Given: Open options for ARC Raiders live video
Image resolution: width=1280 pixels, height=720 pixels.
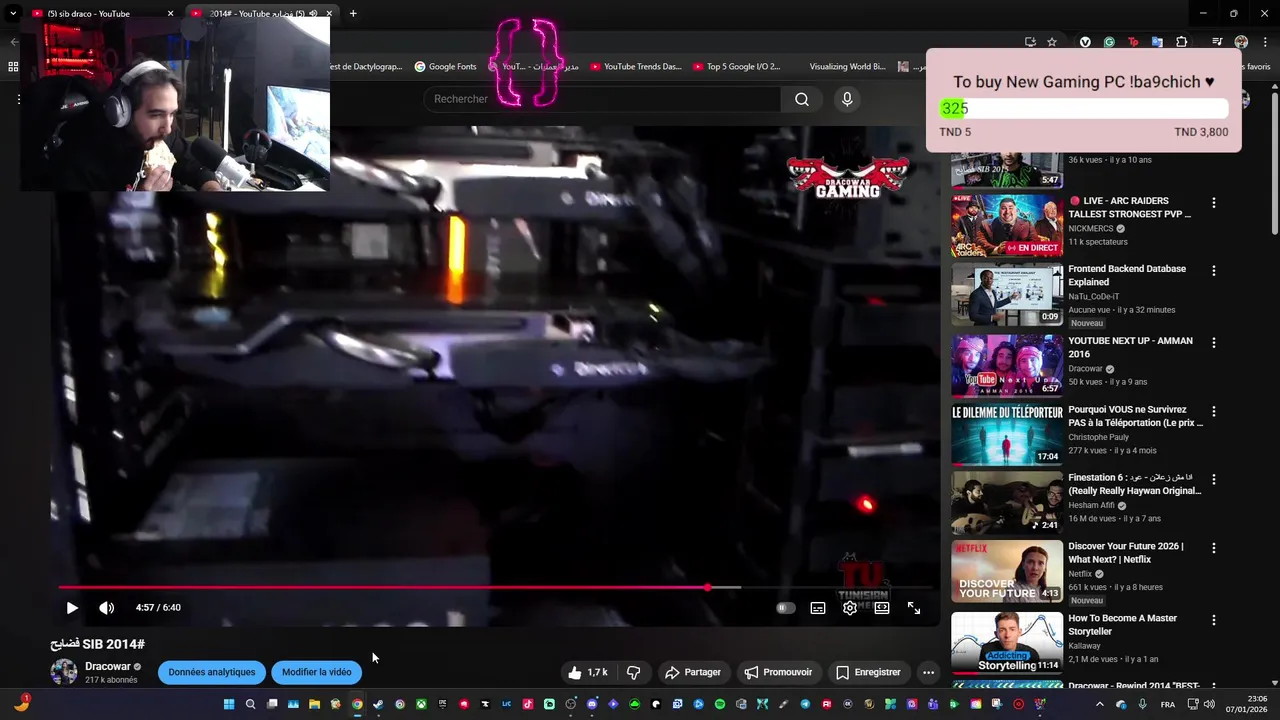Looking at the screenshot, I should [1214, 203].
